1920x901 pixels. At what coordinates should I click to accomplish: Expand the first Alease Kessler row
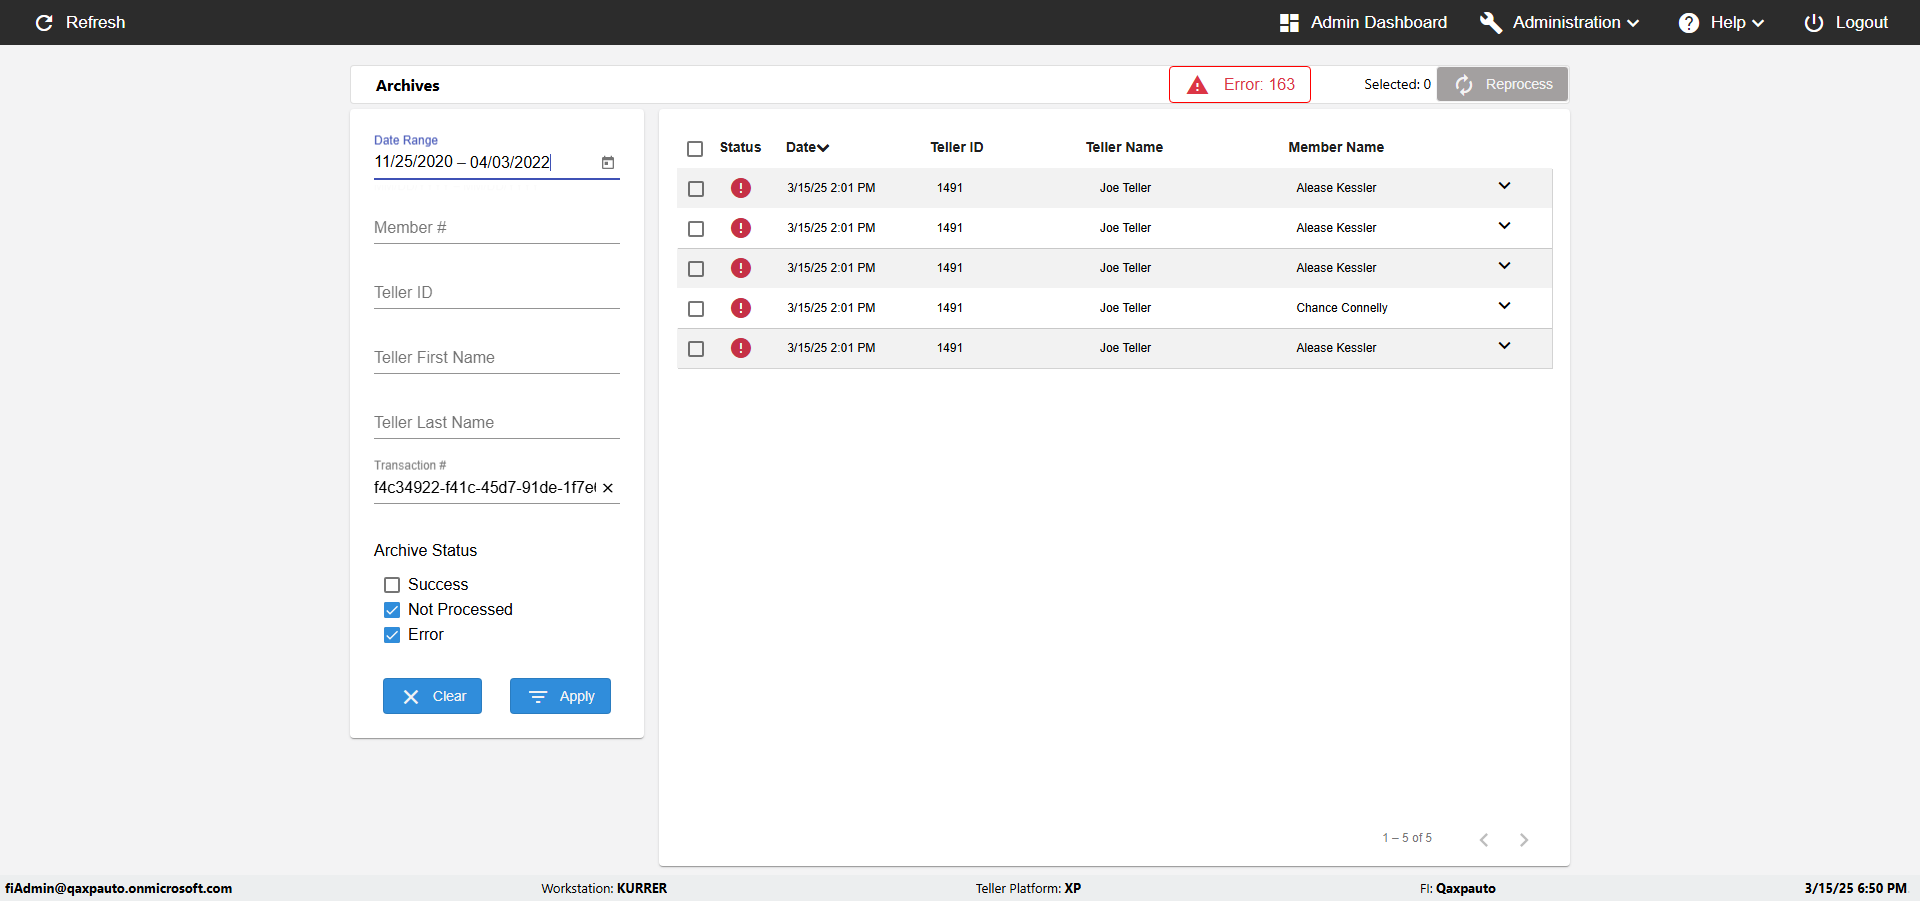click(x=1504, y=186)
